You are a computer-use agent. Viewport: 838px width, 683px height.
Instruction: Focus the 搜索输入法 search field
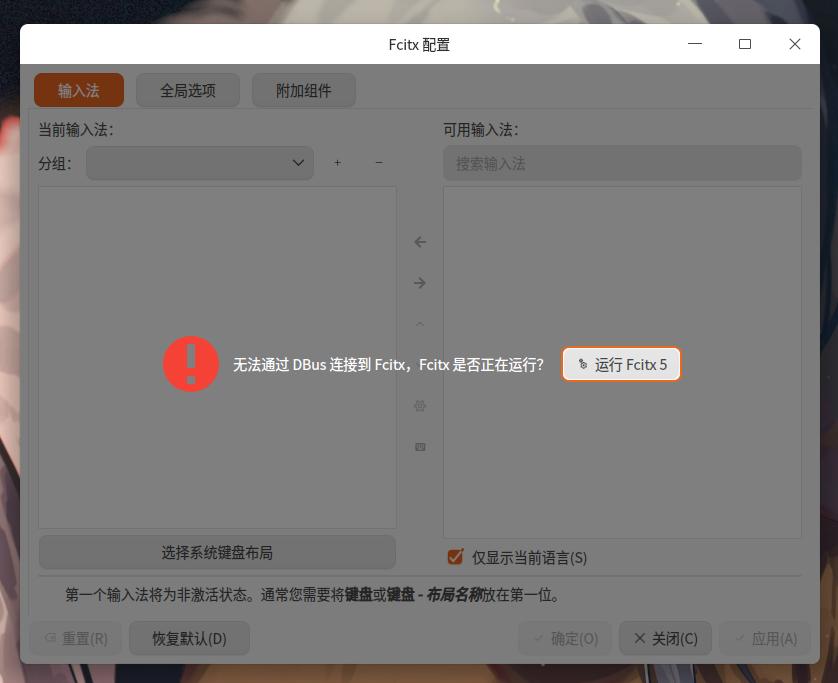[x=622, y=163]
